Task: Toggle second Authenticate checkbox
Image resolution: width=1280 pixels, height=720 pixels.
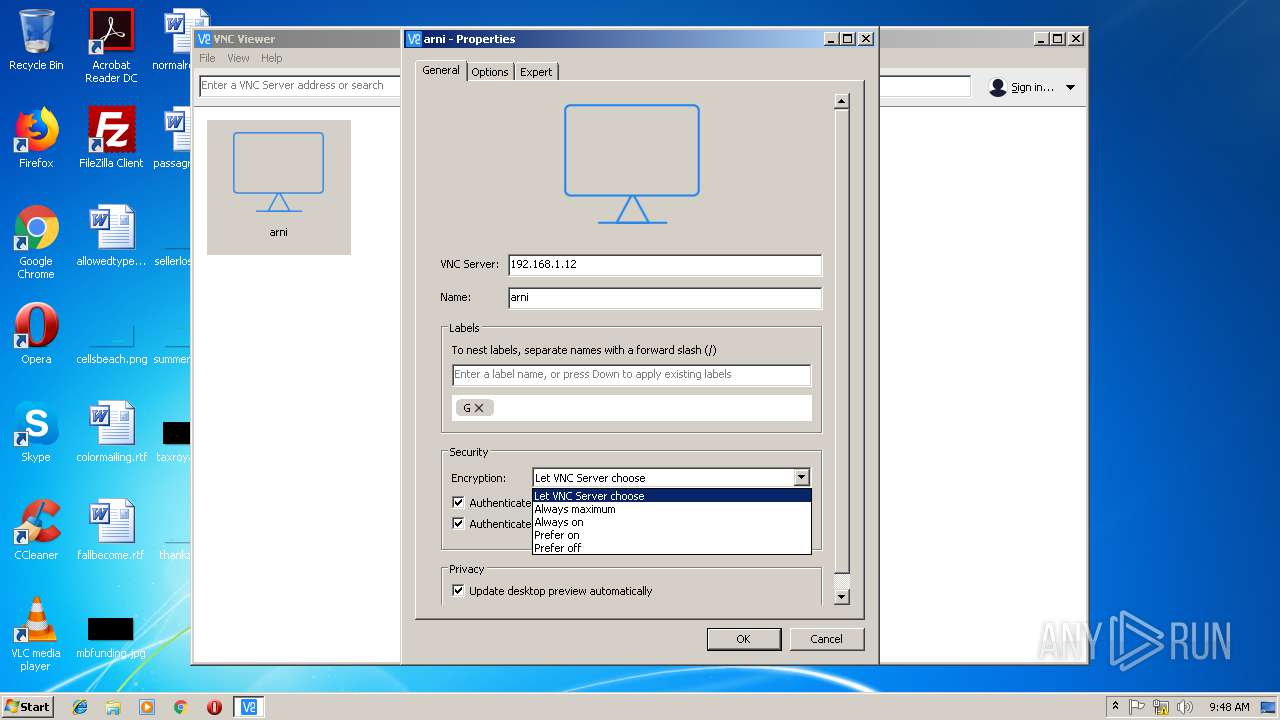Action: pos(458,524)
